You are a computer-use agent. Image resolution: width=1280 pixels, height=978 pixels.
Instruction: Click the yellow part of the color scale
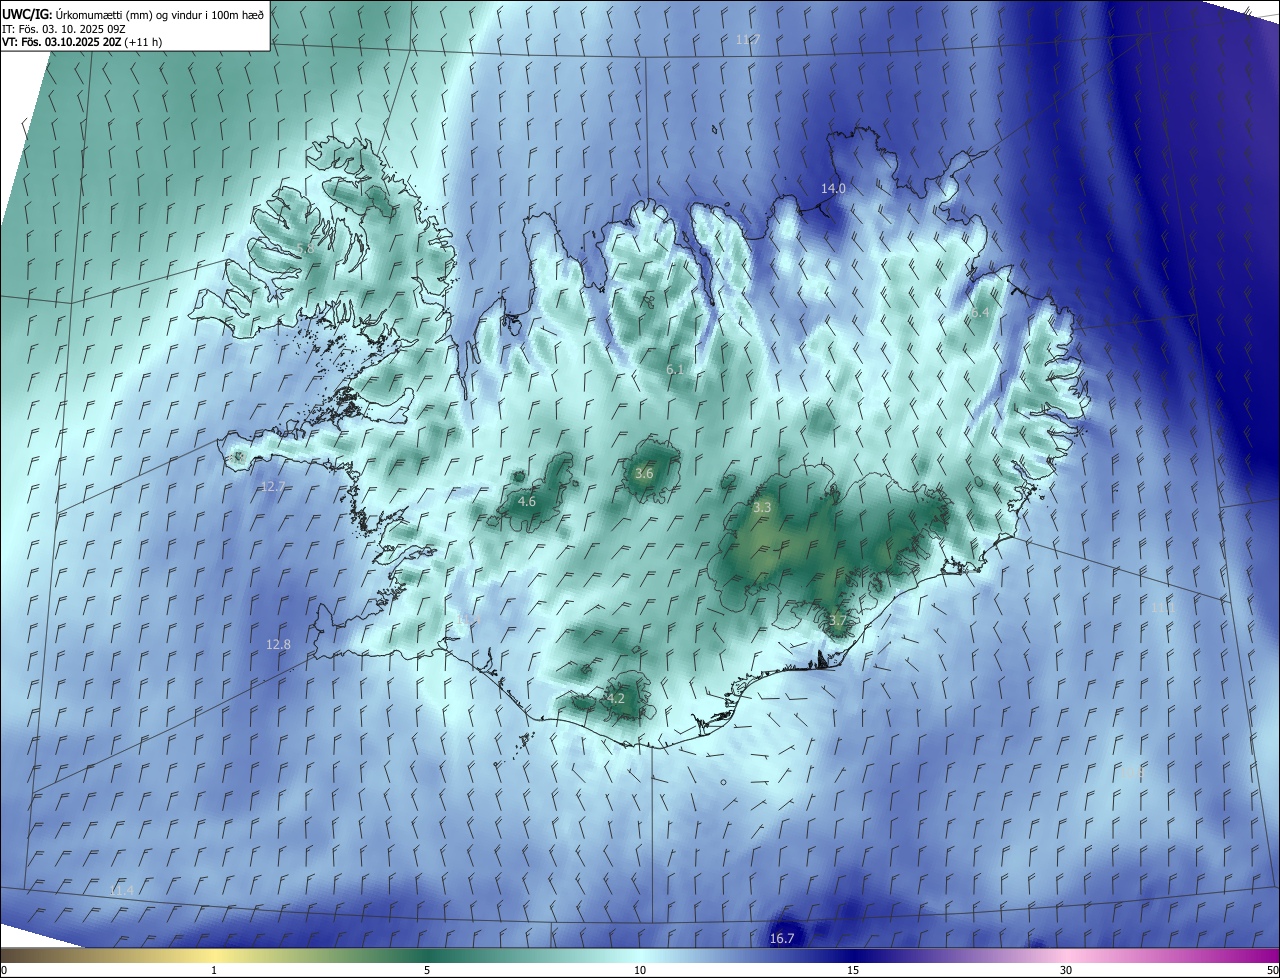click(x=214, y=956)
